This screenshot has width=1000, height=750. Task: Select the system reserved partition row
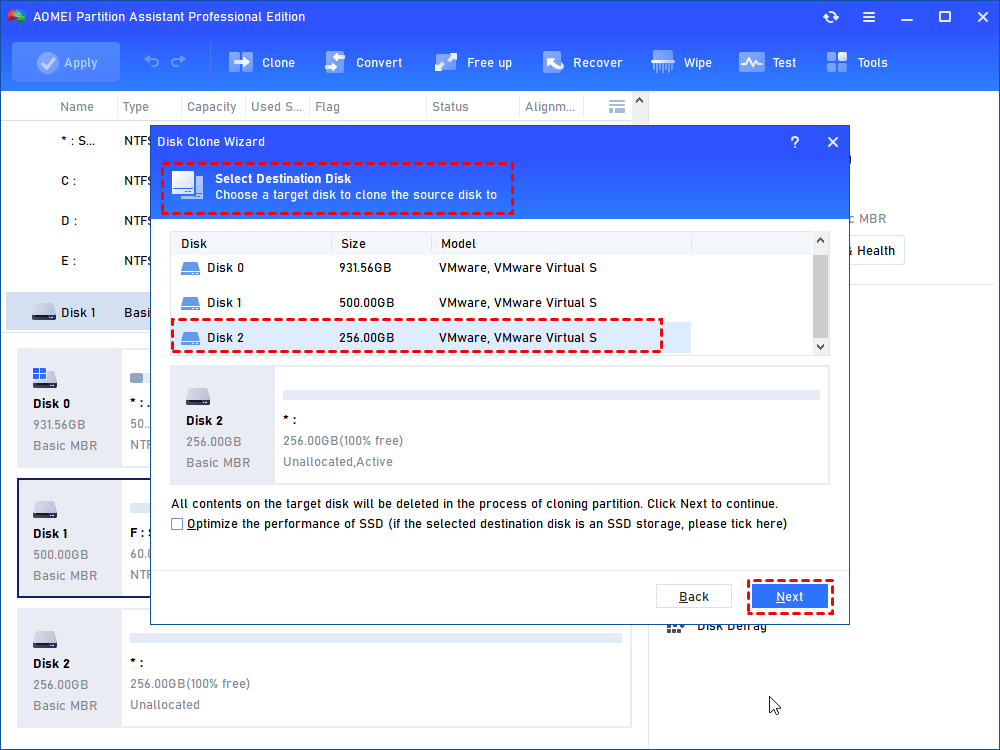click(x=78, y=141)
